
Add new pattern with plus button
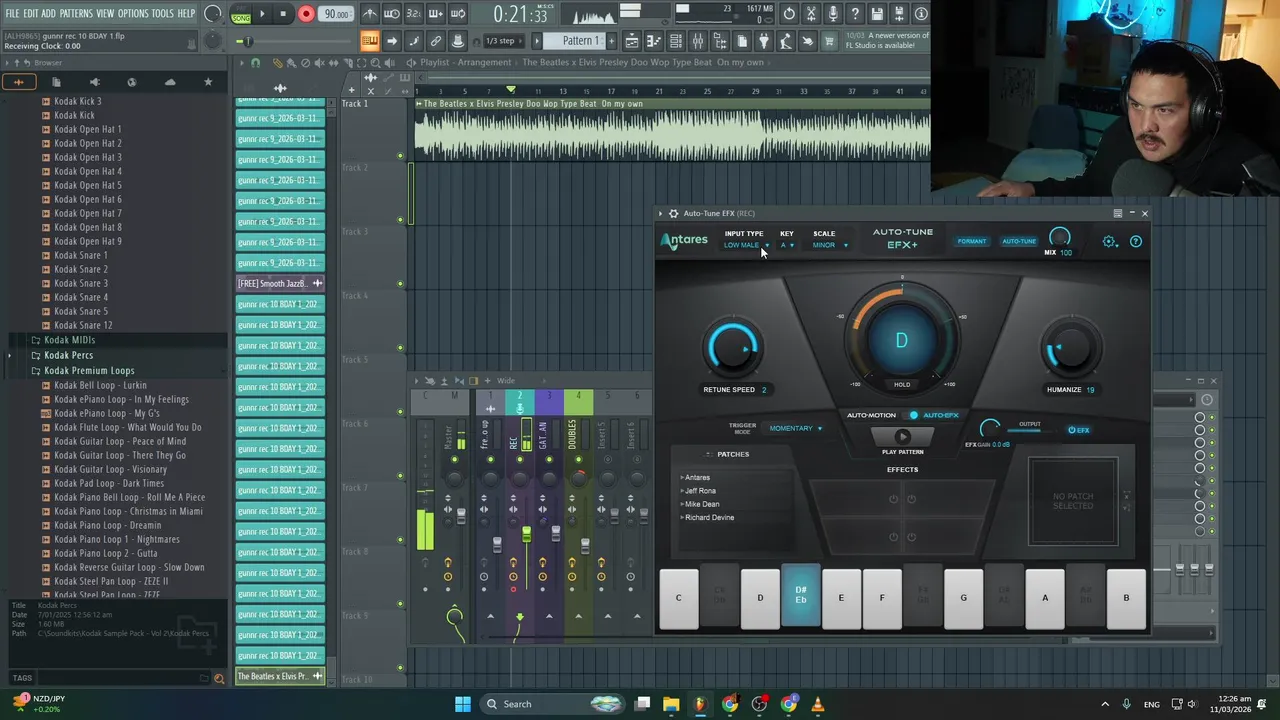610,41
